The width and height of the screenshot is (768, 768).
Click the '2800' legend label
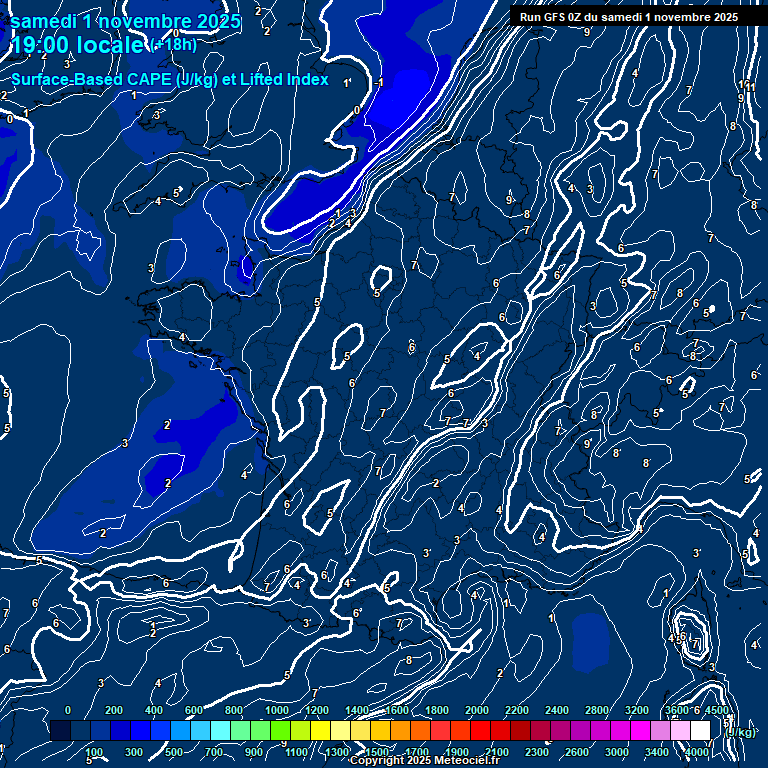coord(597,710)
